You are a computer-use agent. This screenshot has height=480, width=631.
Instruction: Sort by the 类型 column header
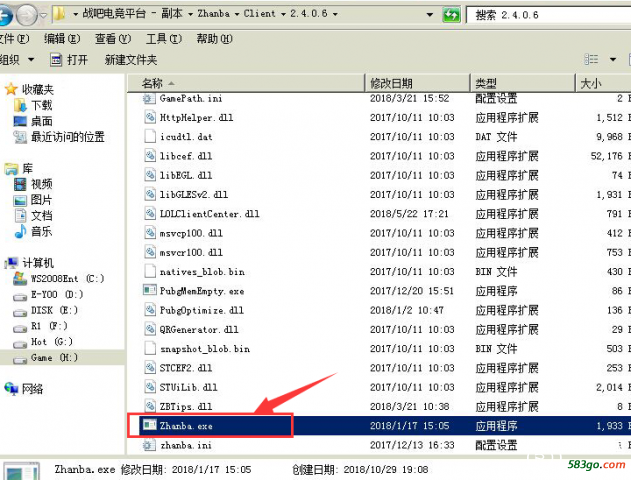point(522,83)
